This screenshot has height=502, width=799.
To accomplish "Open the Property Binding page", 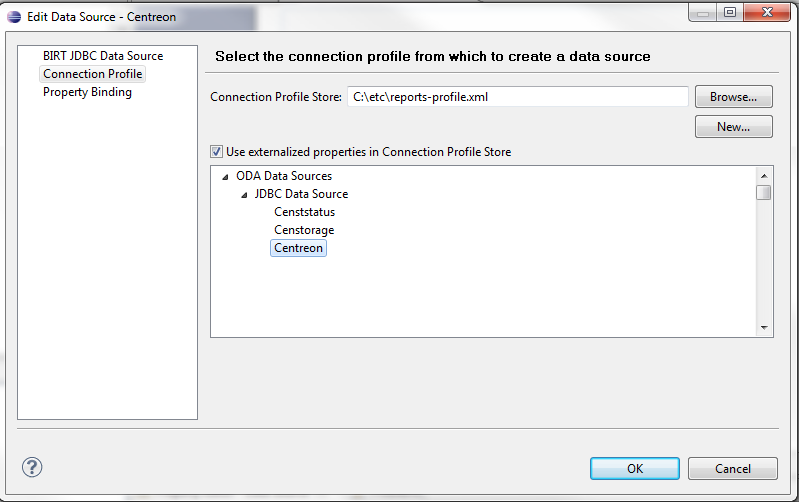I will pyautogui.click(x=87, y=92).
